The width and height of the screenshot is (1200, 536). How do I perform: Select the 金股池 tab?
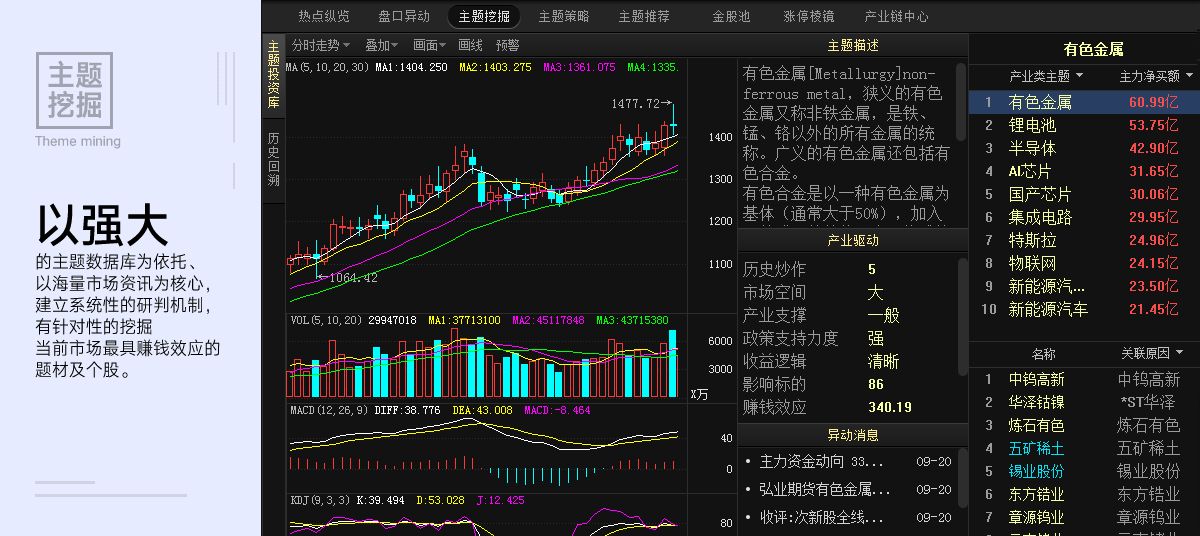(731, 16)
